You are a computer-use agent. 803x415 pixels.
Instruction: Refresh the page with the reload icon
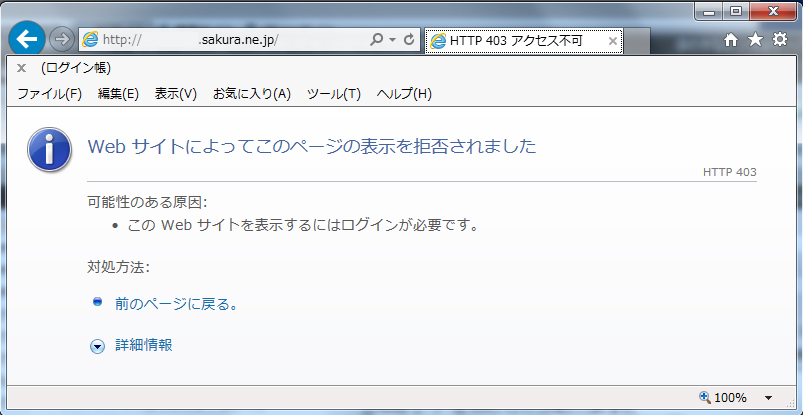point(410,40)
